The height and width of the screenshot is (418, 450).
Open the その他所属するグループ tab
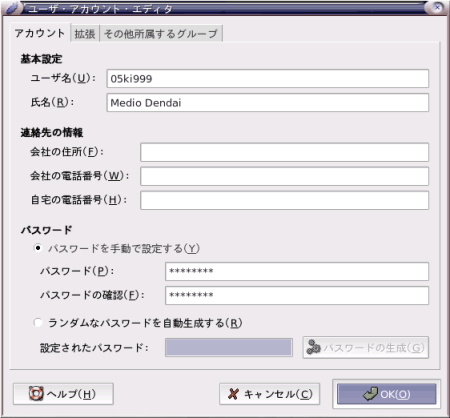tap(161, 34)
